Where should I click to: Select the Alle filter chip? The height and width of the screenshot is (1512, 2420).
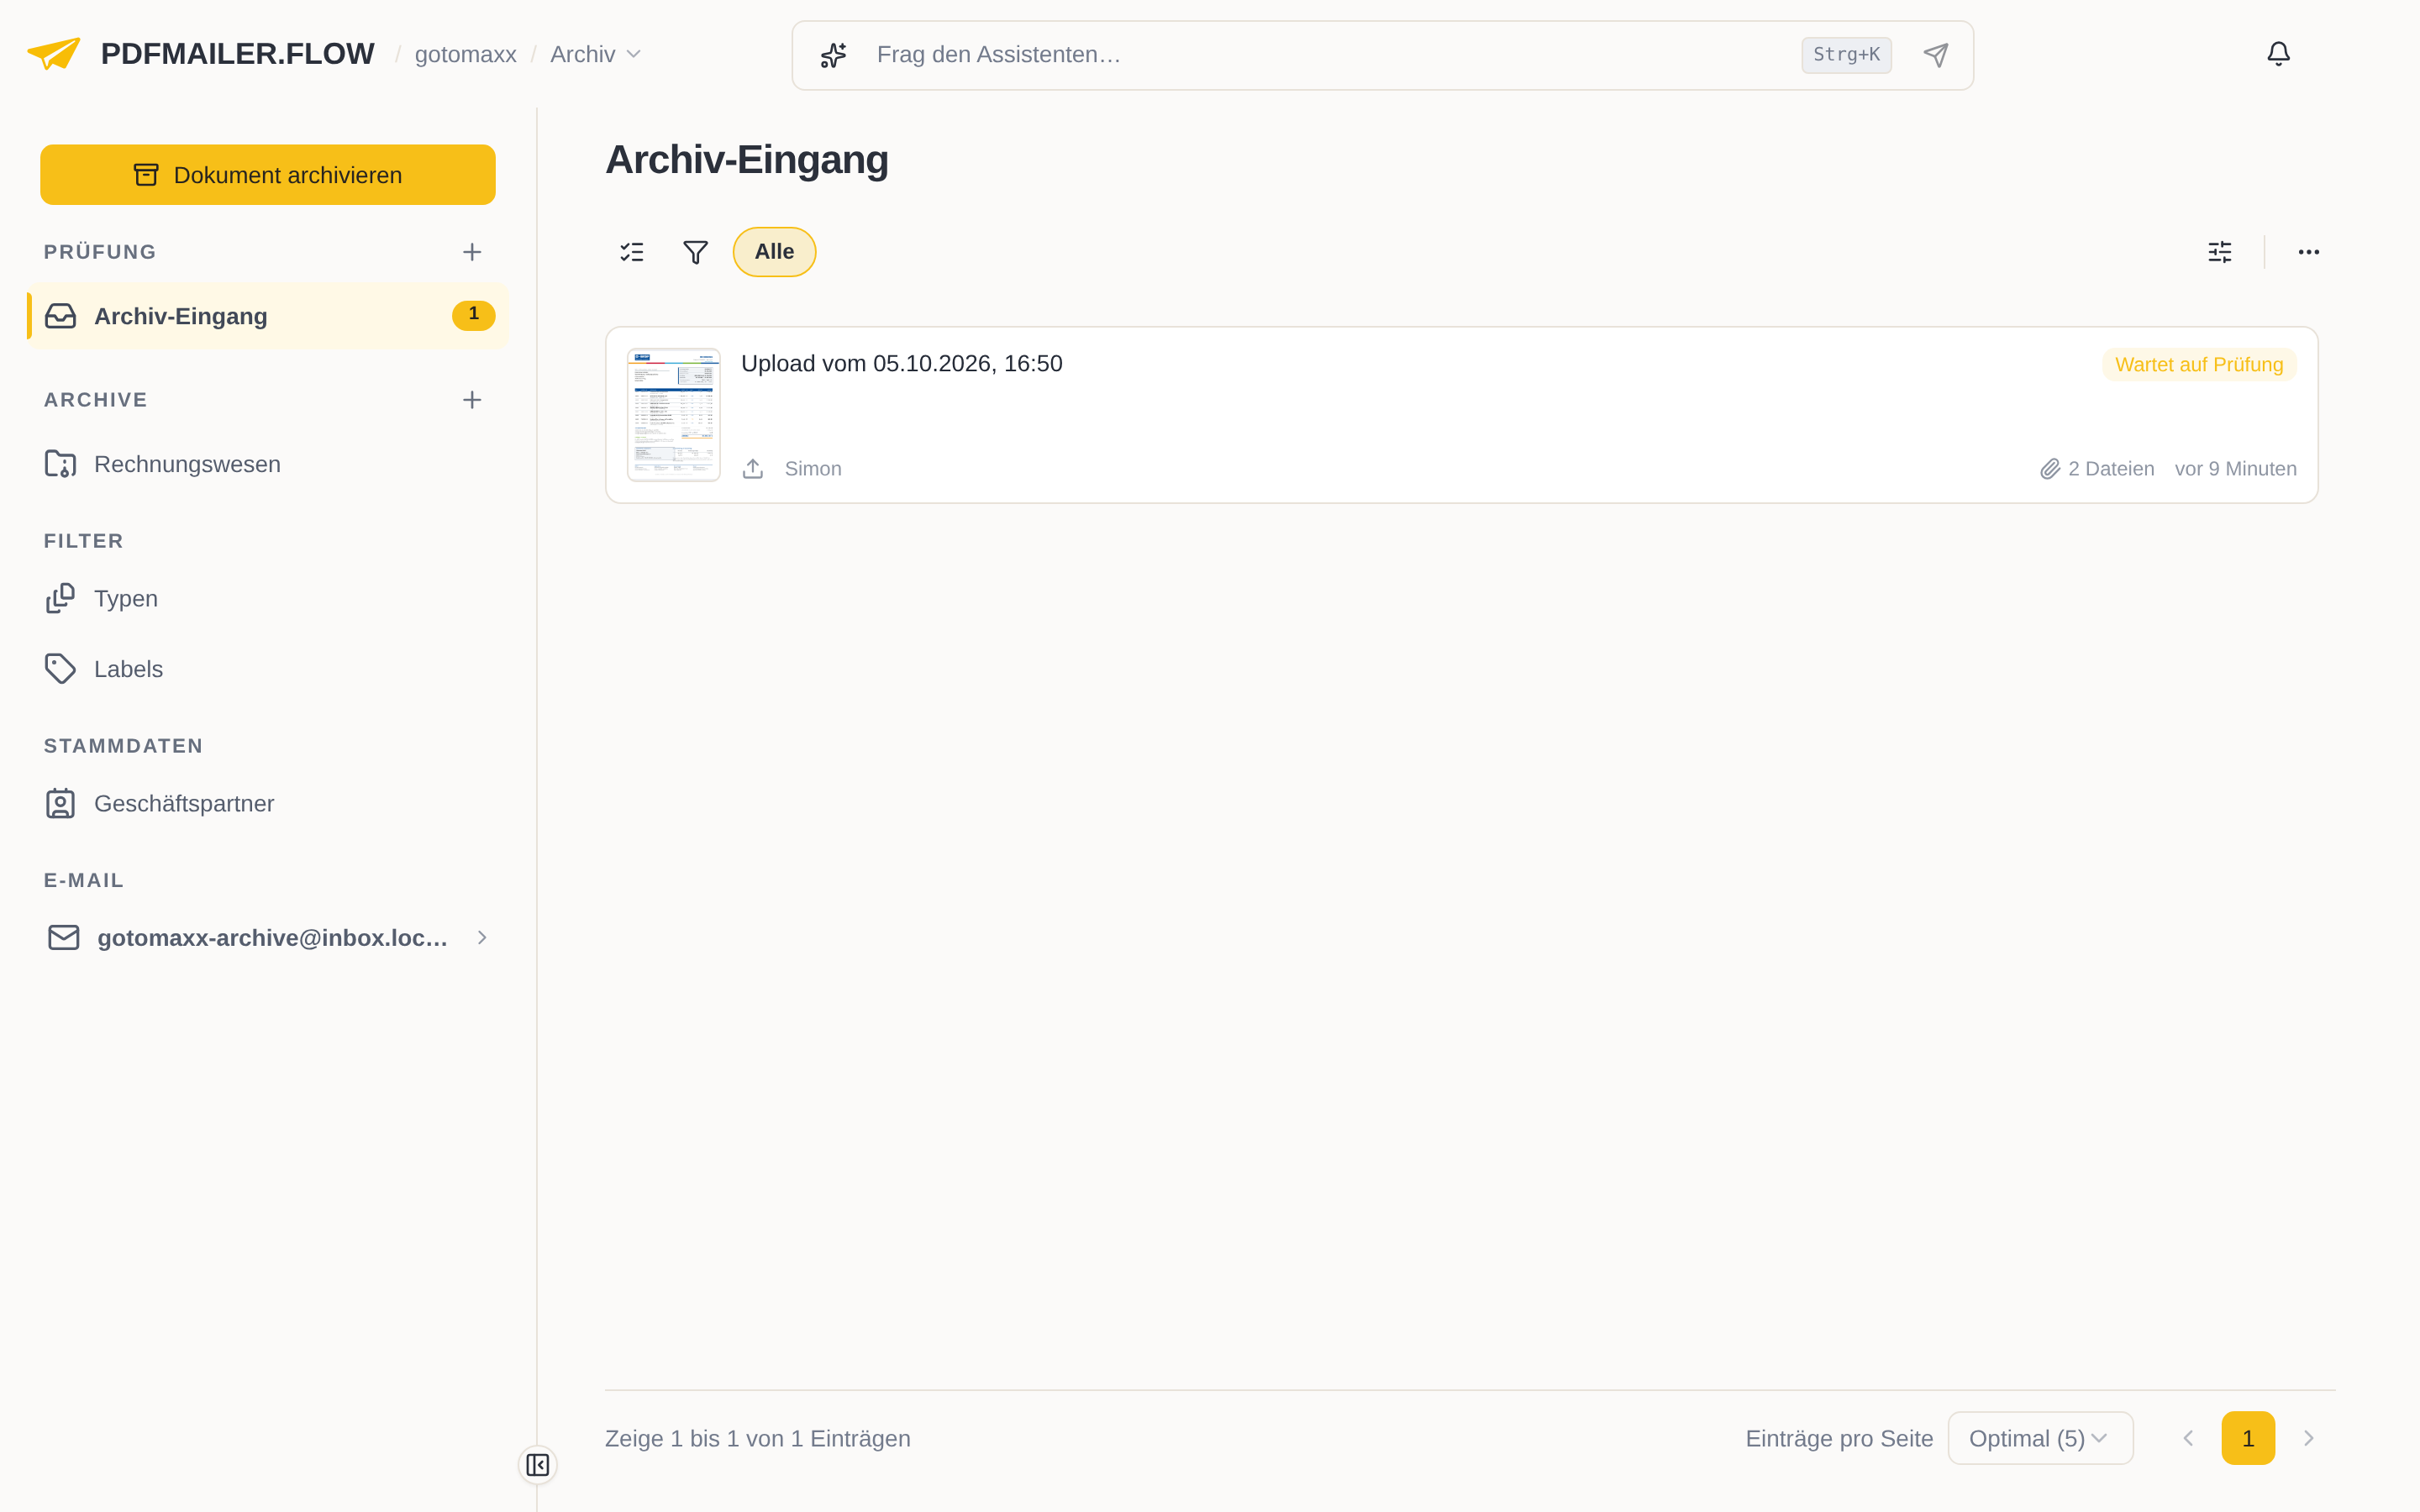774,252
